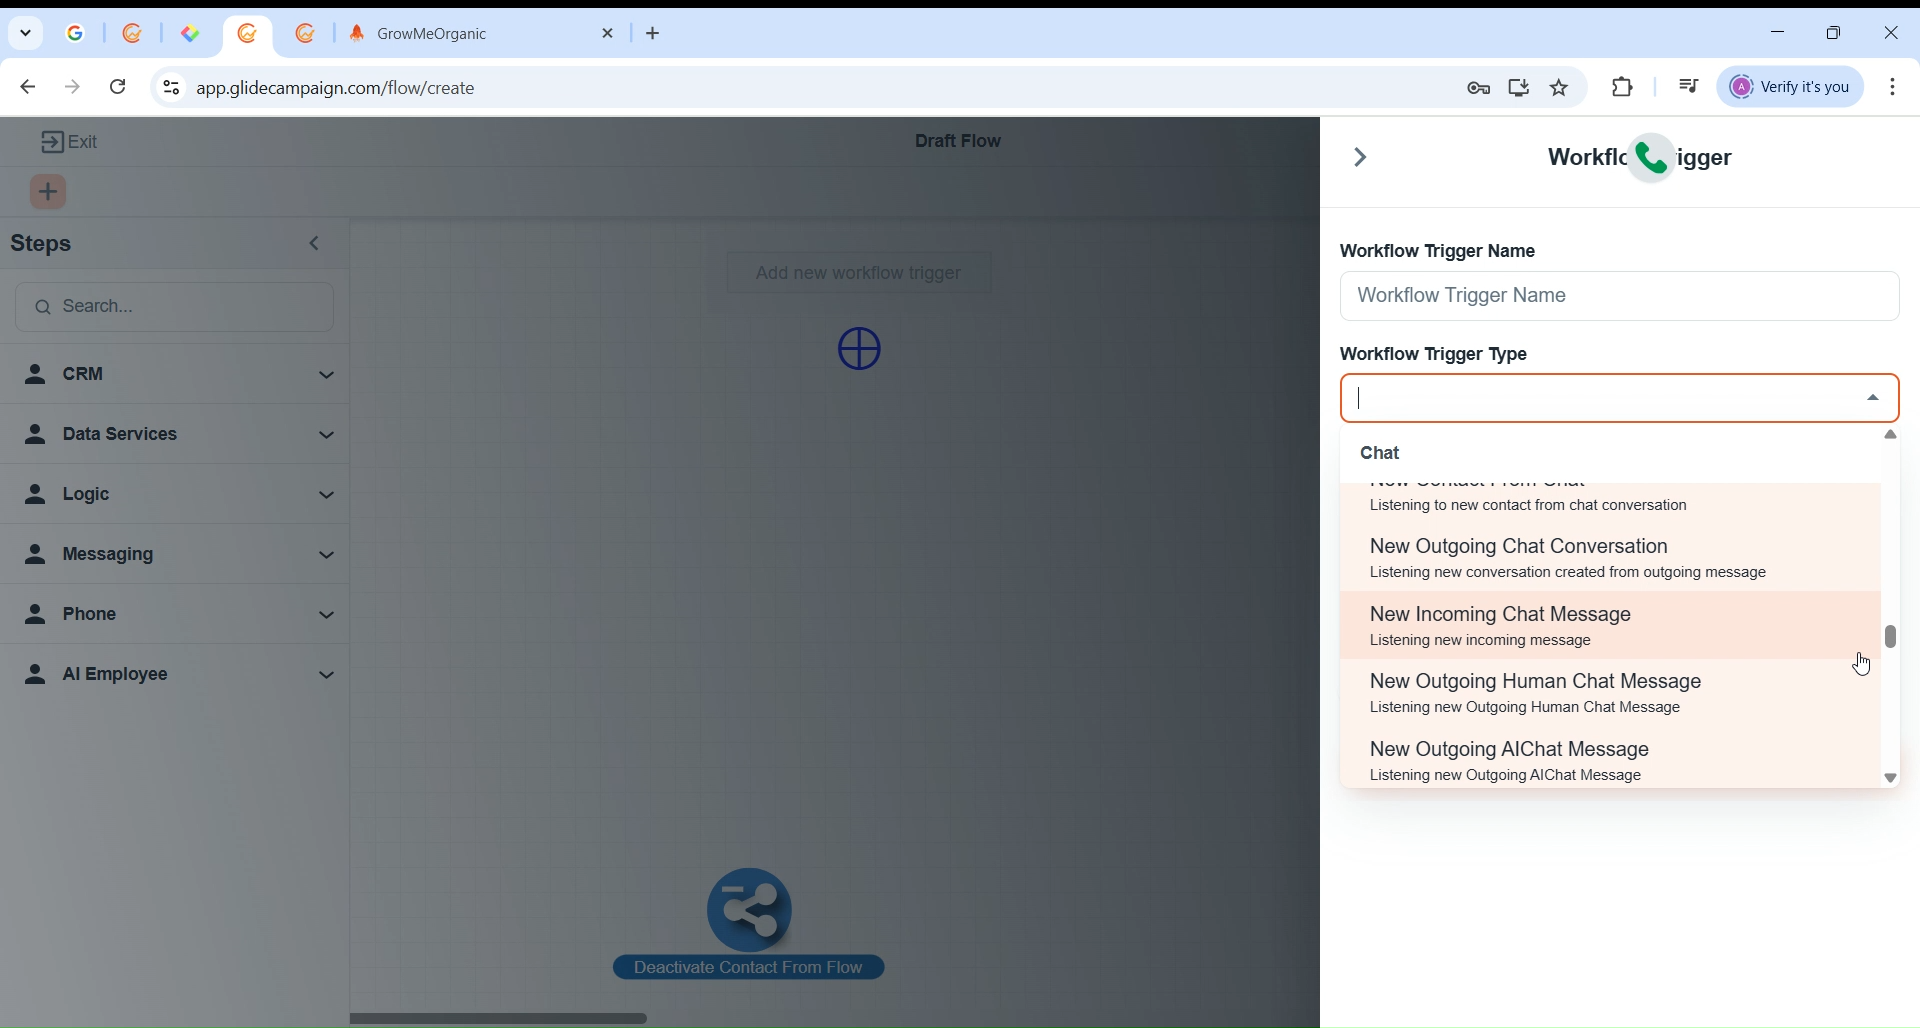Expand the AI Employee category
This screenshot has height=1028, width=1920.
coord(178,675)
